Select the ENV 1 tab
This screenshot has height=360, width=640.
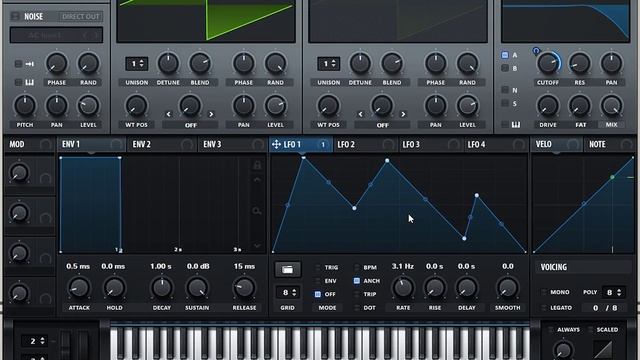pyautogui.click(x=91, y=144)
